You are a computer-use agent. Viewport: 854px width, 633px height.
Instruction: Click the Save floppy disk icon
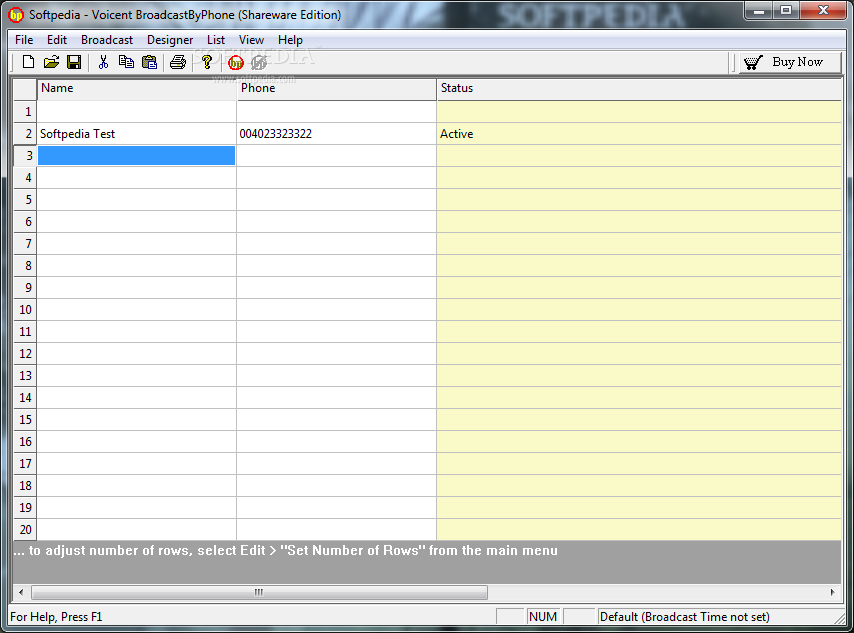click(x=74, y=62)
